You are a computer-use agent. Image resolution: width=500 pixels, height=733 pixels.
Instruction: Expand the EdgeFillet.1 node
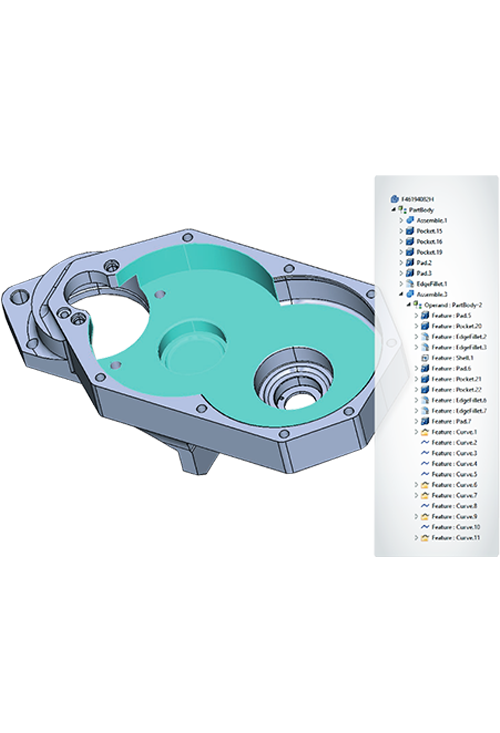401,284
